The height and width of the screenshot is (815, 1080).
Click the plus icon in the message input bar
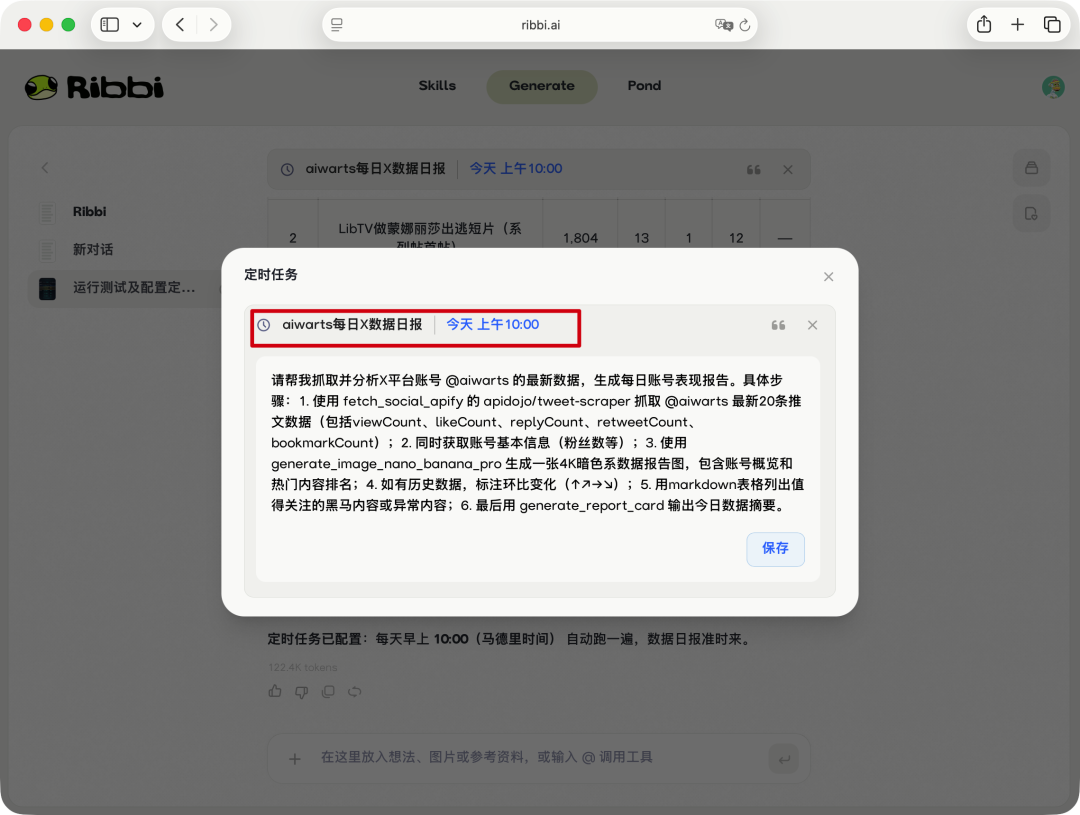click(x=294, y=758)
